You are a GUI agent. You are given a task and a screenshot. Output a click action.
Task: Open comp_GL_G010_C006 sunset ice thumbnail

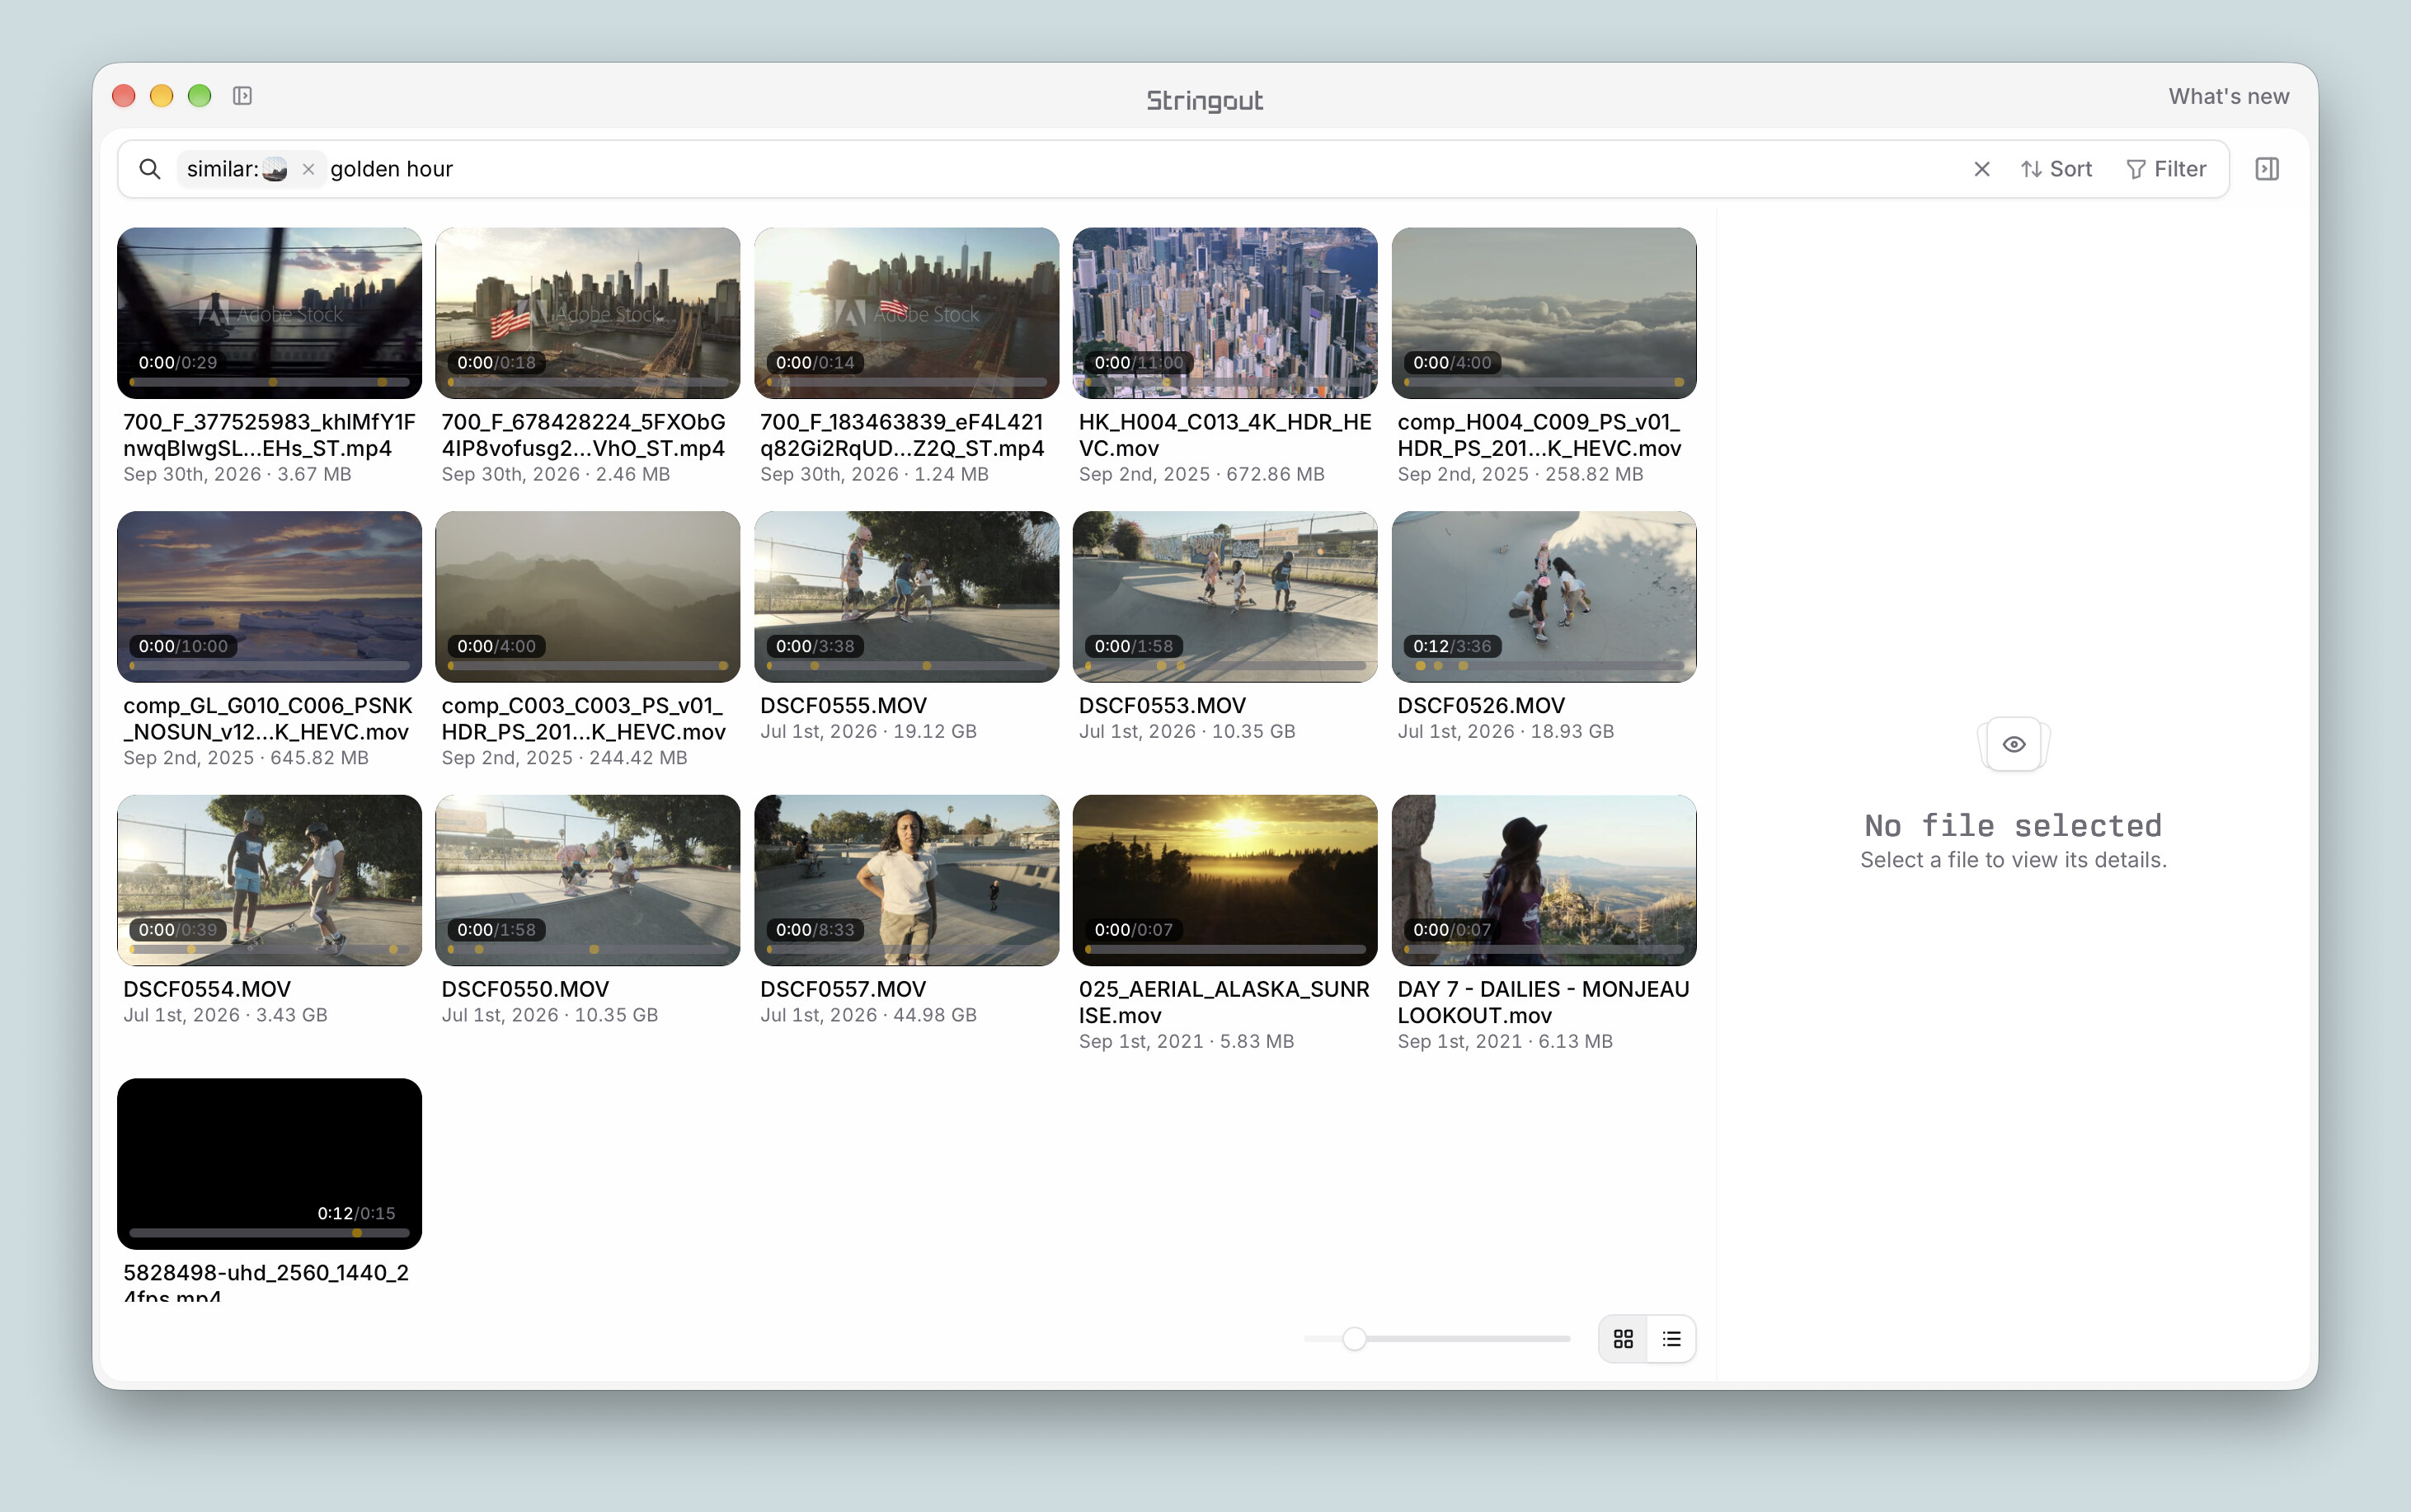(269, 596)
